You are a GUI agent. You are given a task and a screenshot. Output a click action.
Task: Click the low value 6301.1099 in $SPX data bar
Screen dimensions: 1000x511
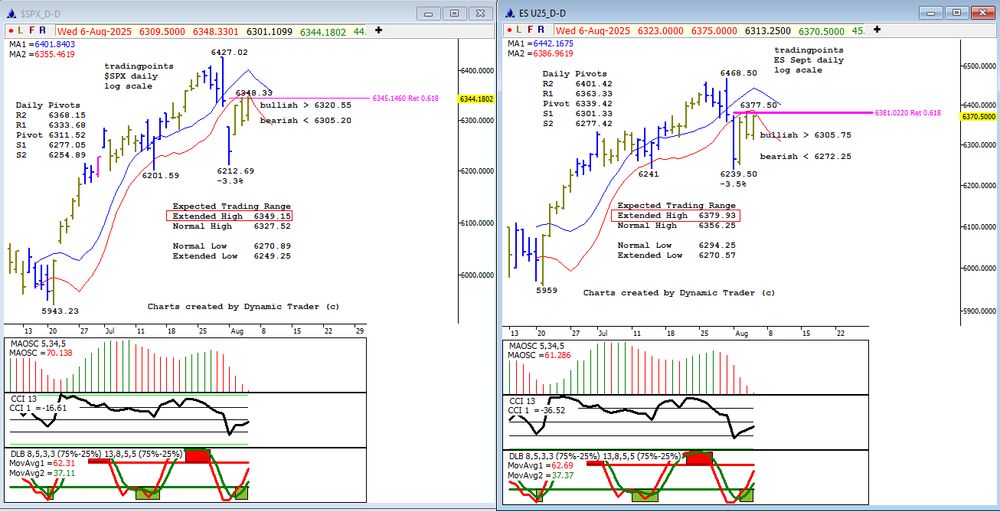[x=269, y=30]
